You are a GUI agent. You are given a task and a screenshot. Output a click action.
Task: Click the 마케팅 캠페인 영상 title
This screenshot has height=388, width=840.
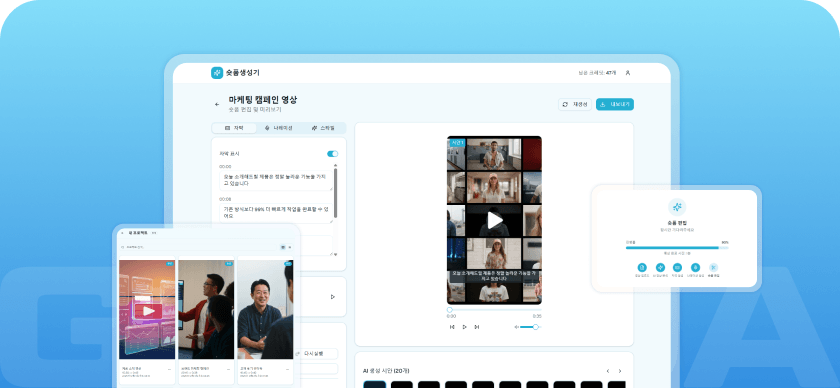coord(263,100)
